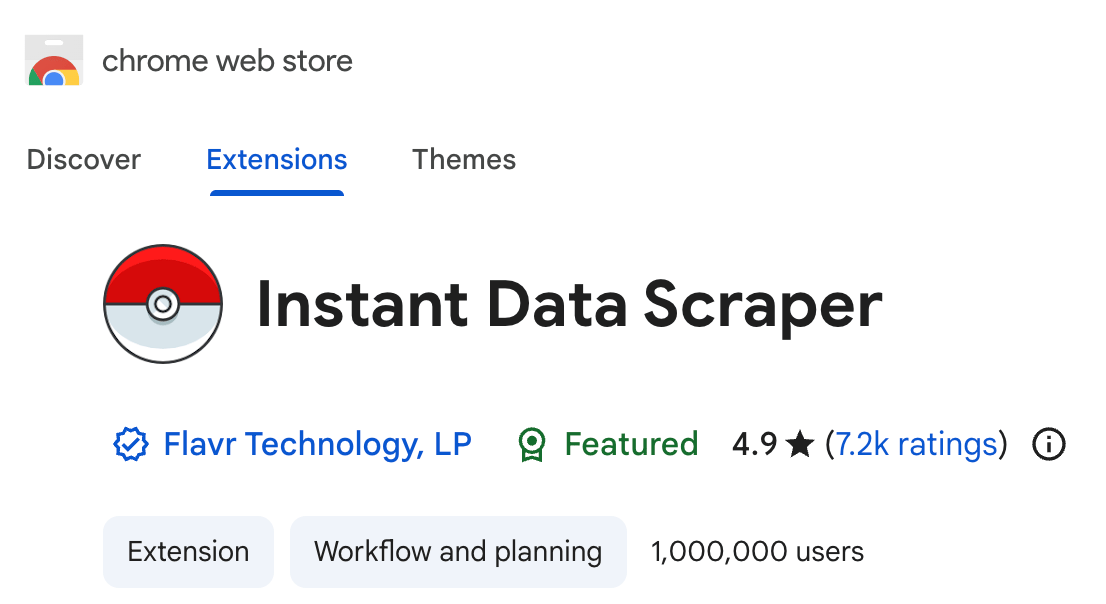View the 7.2k ratings link
The image size is (1106, 604).
(916, 445)
